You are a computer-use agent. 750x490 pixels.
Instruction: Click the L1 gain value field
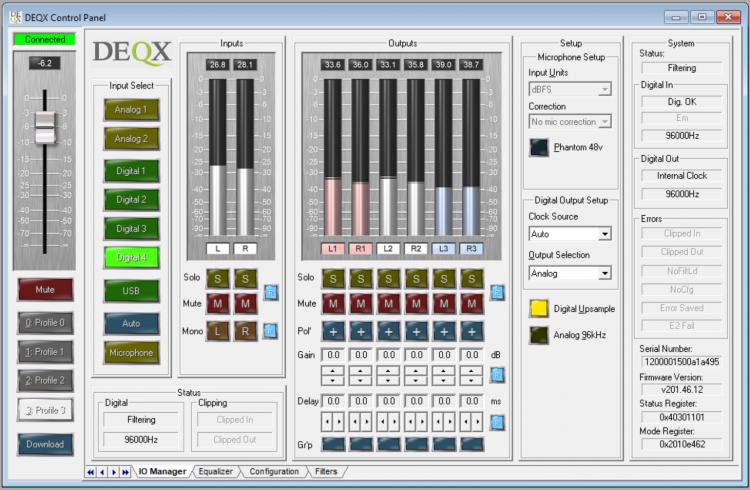click(333, 355)
